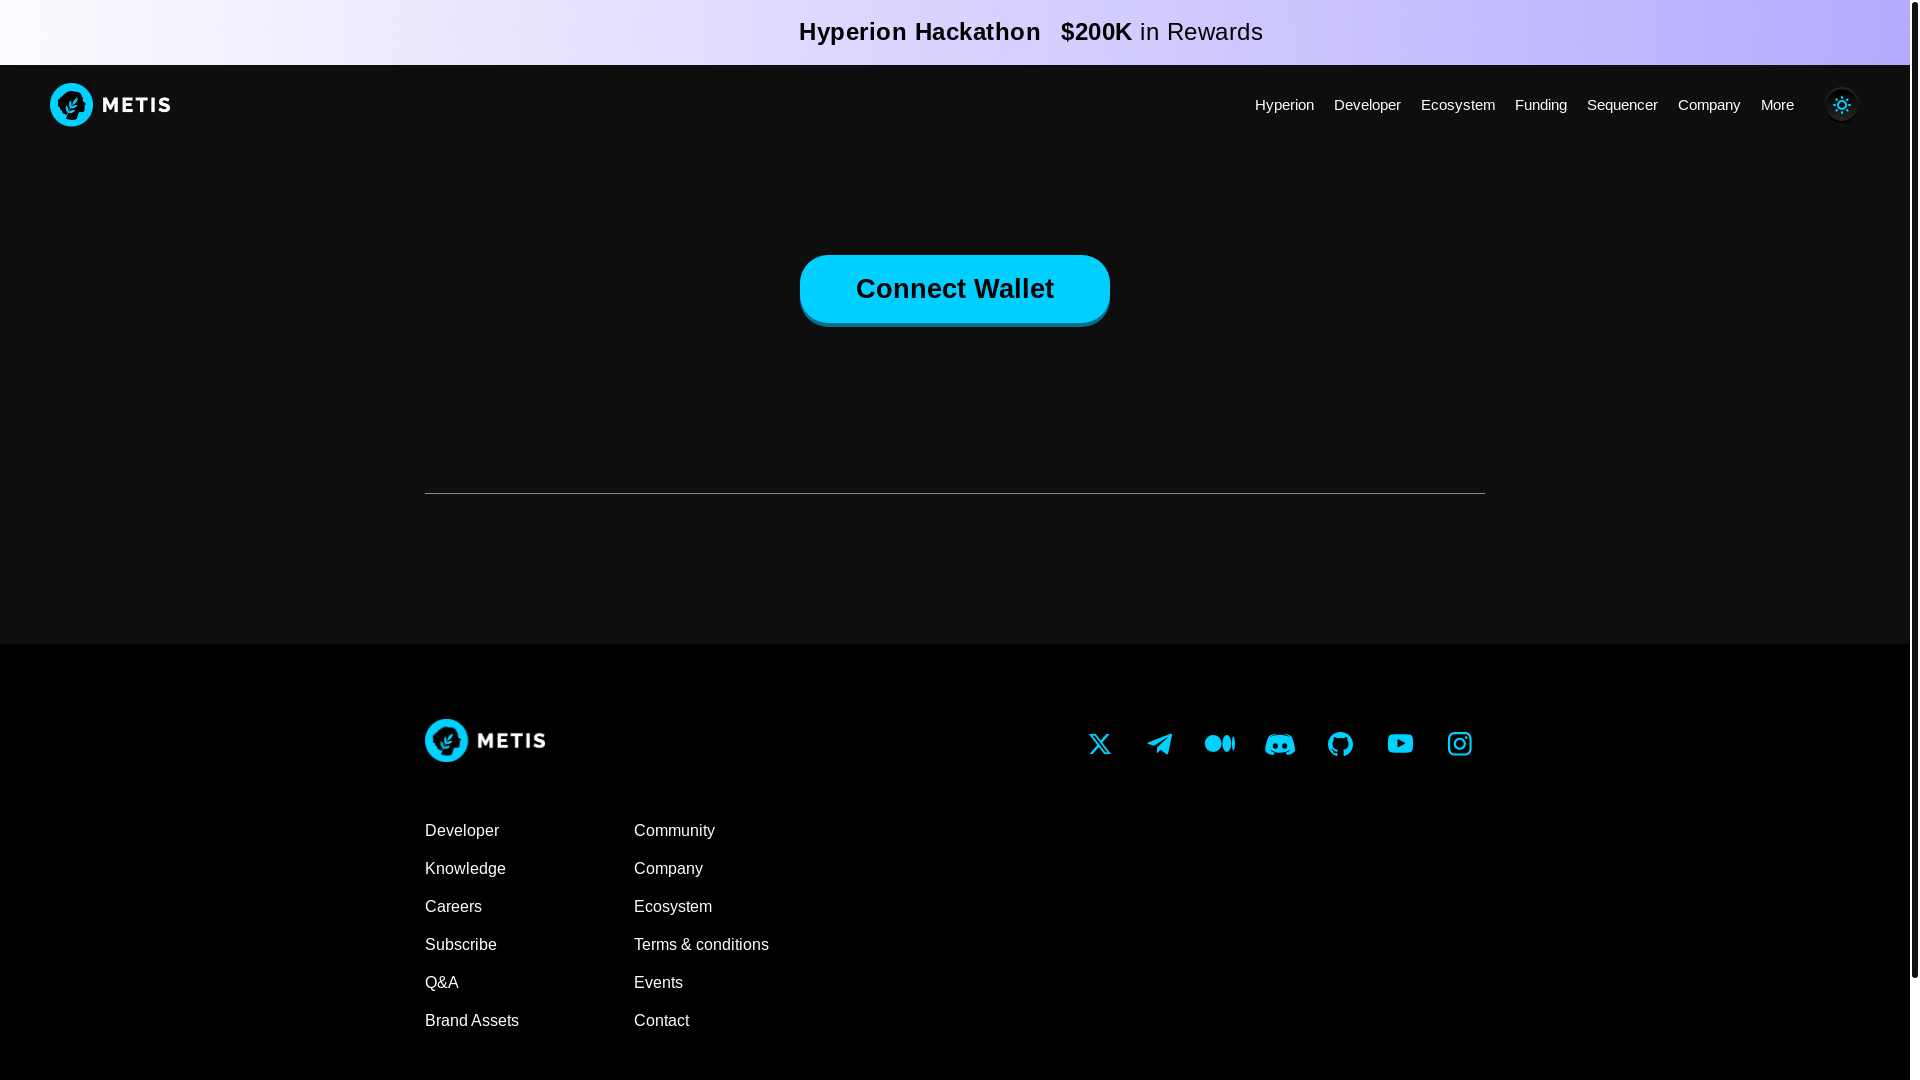This screenshot has height=1080, width=1920.
Task: Click the Metis logo in footer
Action: (485, 741)
